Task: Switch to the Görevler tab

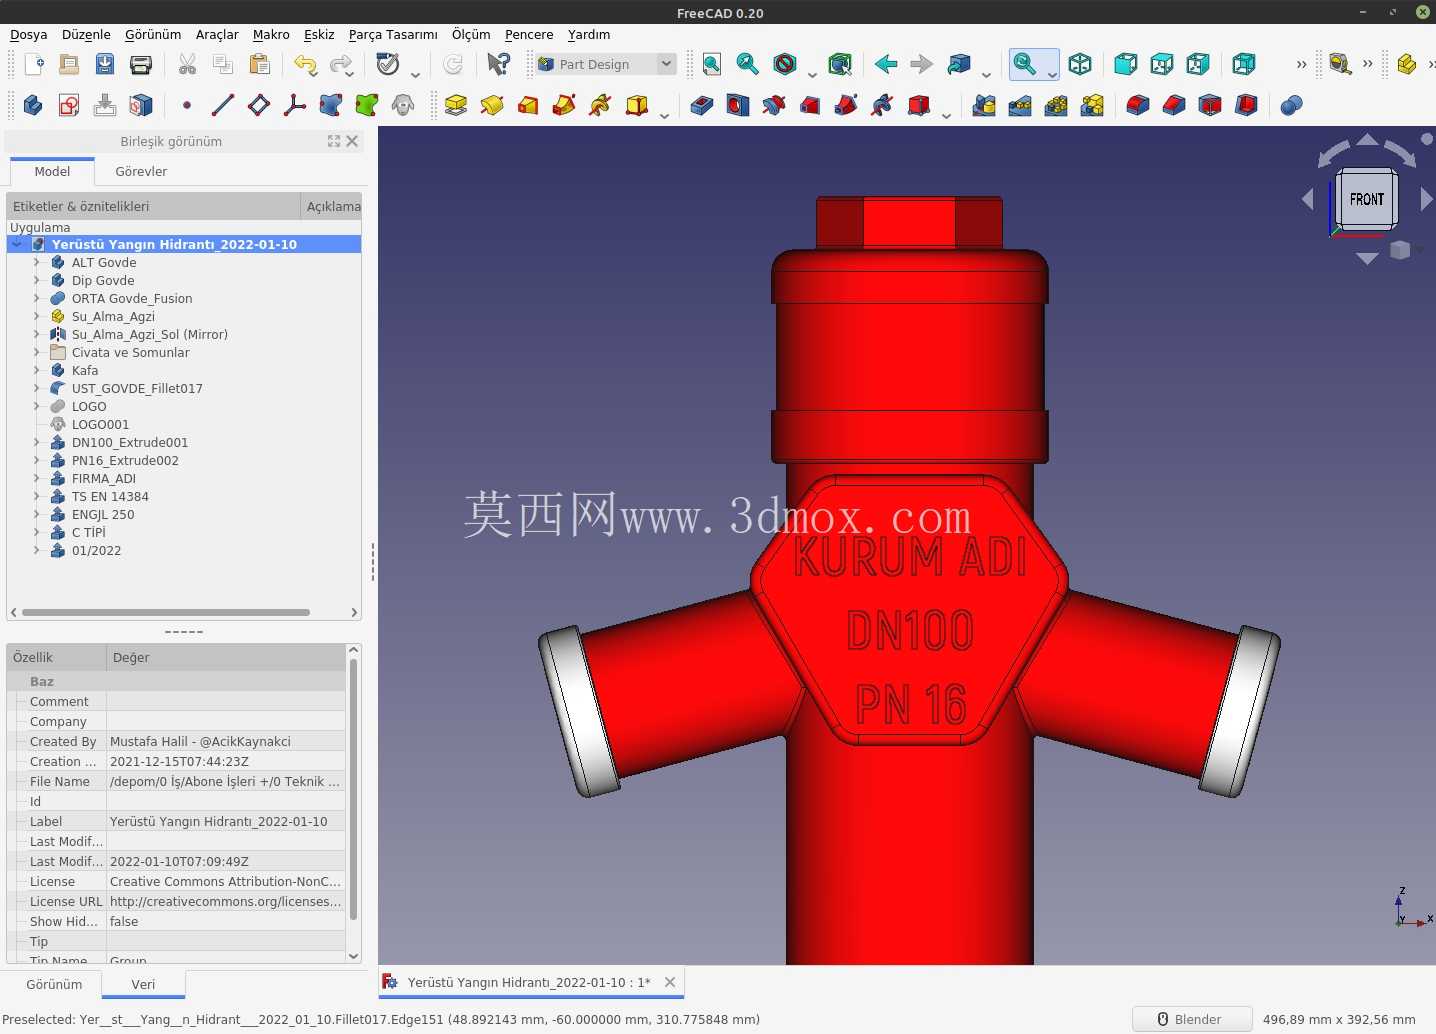Action: click(x=141, y=171)
